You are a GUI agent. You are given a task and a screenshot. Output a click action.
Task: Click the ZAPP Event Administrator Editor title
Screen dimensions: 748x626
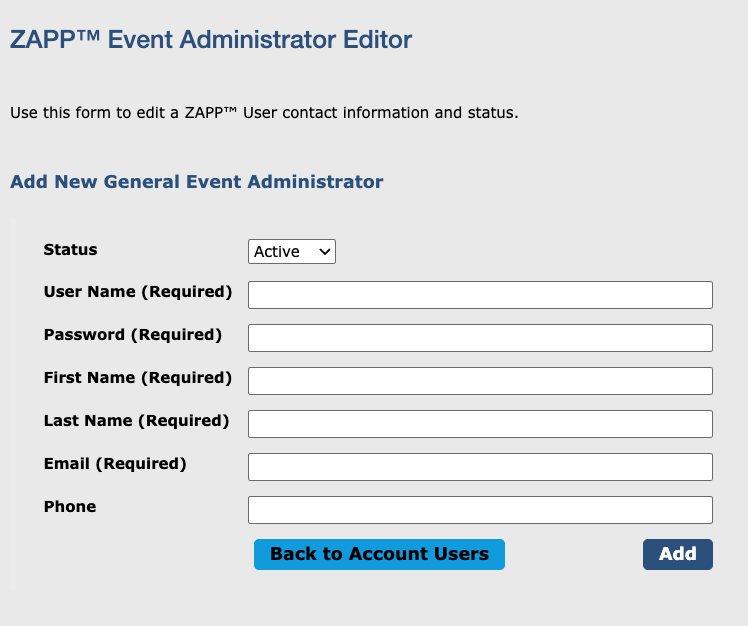click(210, 40)
